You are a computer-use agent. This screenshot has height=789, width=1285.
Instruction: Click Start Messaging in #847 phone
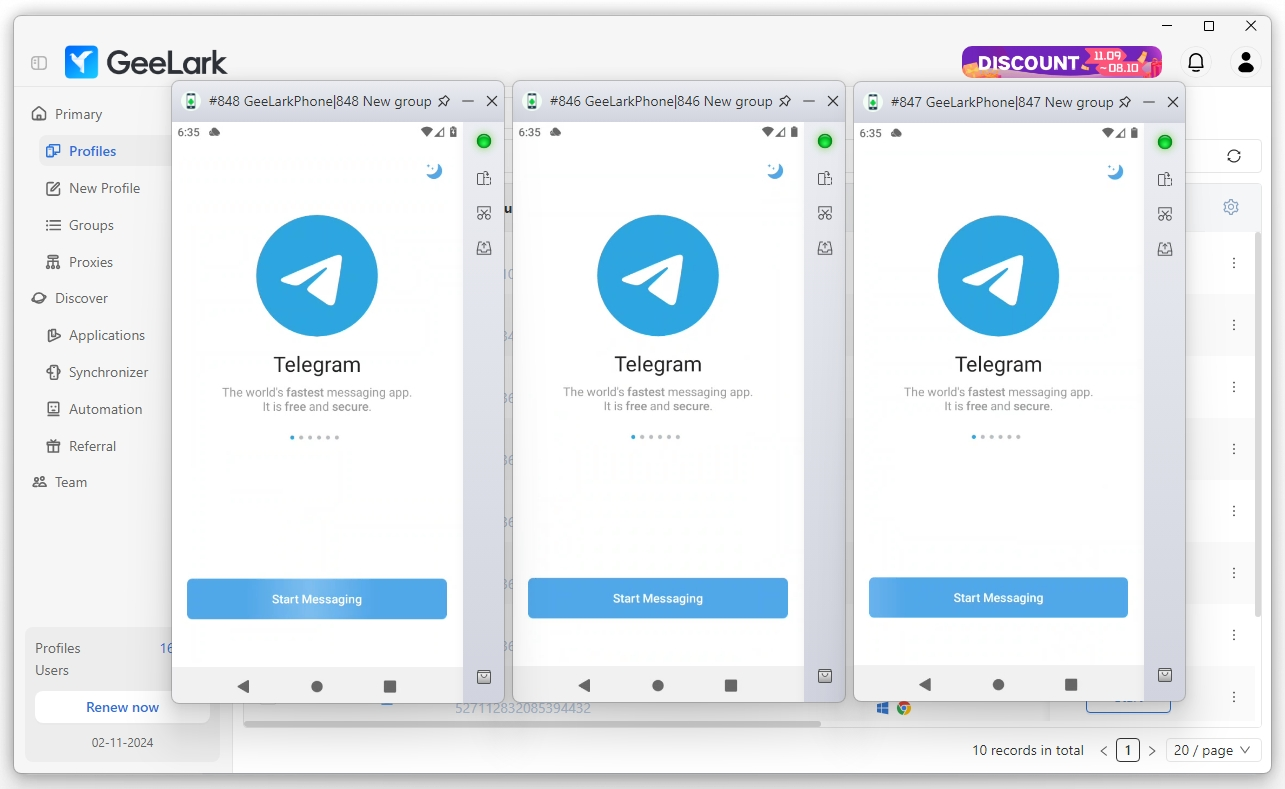click(x=998, y=597)
